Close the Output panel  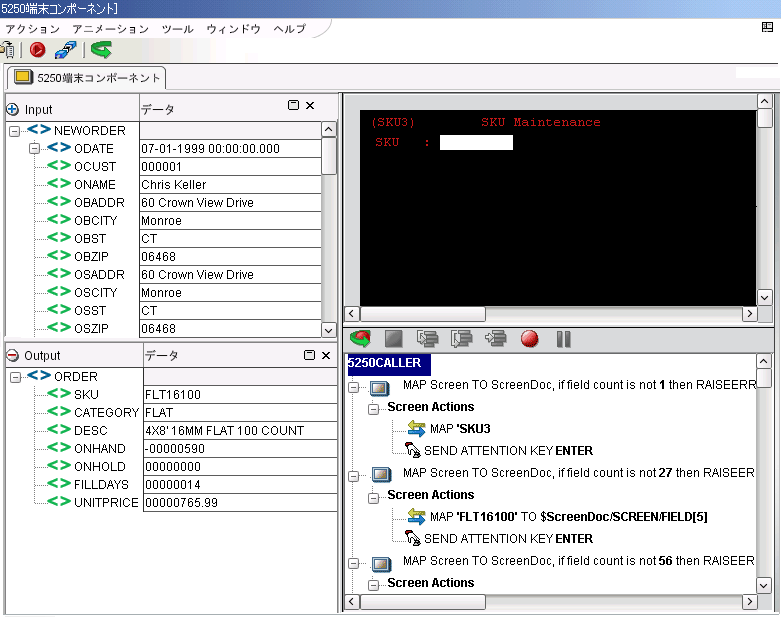pyautogui.click(x=326, y=355)
